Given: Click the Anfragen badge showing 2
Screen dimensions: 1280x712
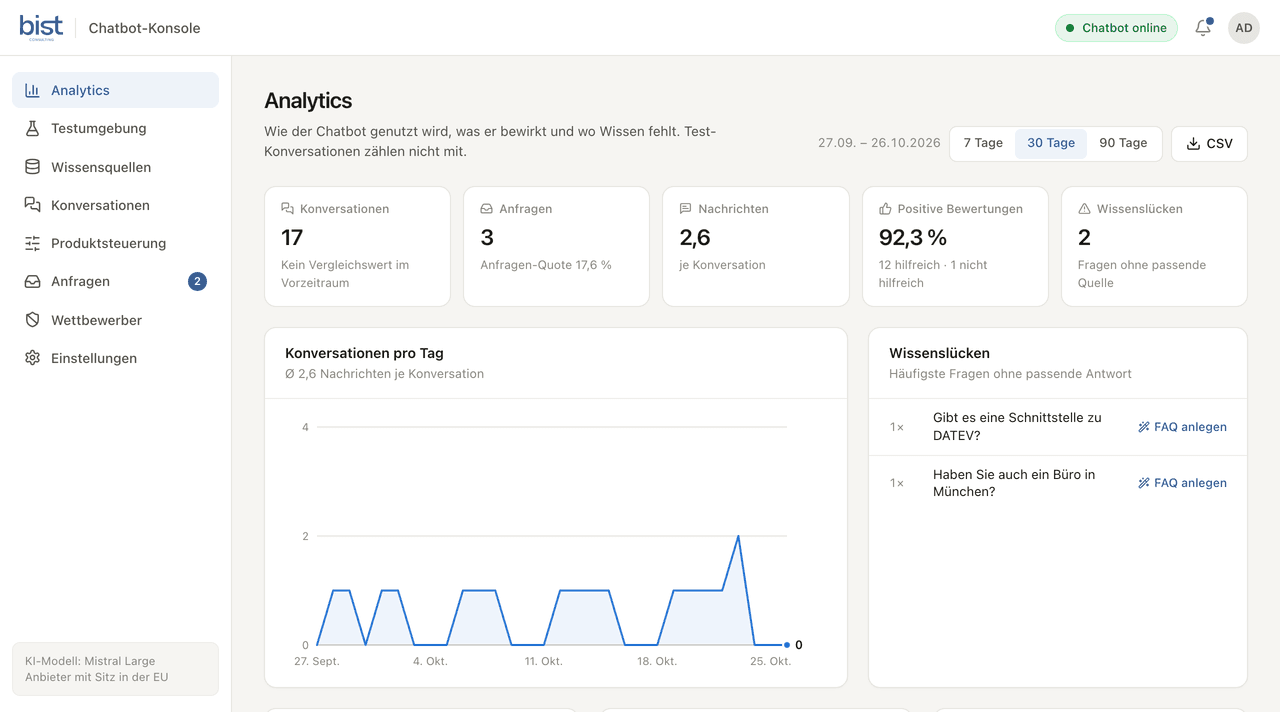Looking at the screenshot, I should point(197,282).
